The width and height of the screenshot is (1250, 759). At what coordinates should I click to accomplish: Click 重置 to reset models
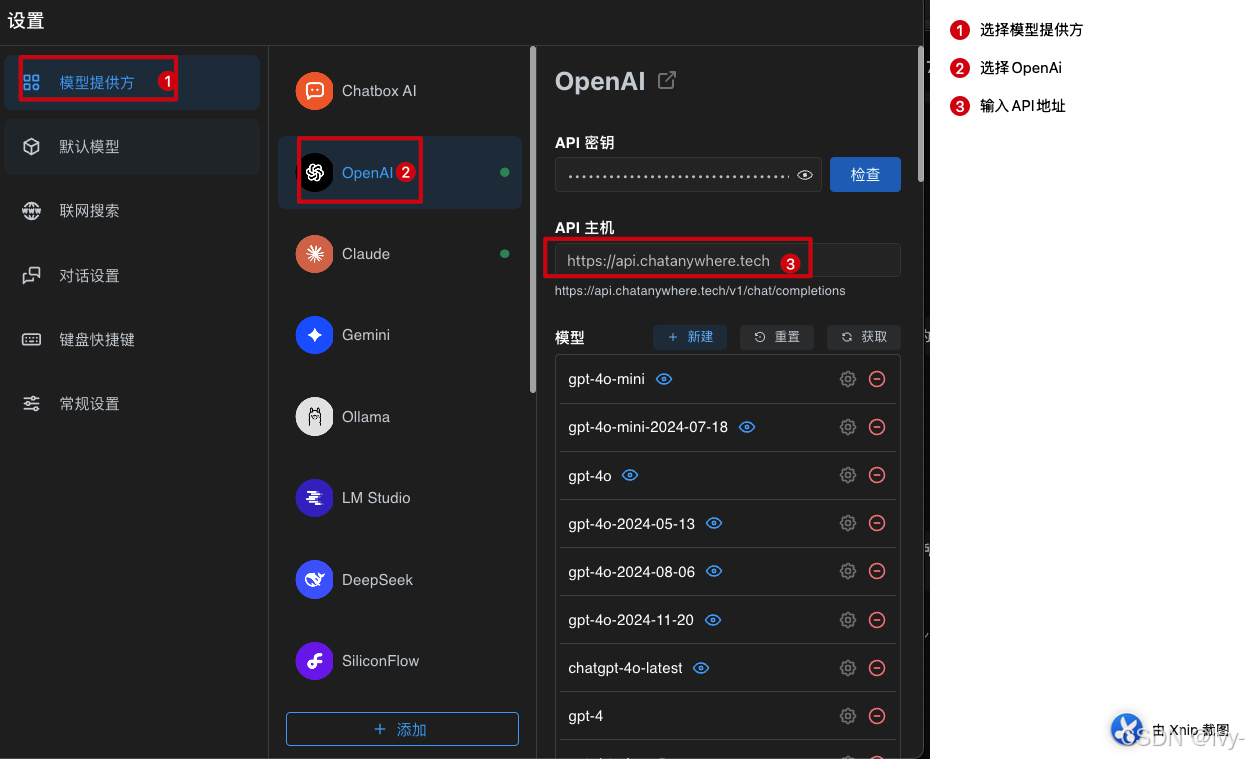tap(777, 337)
